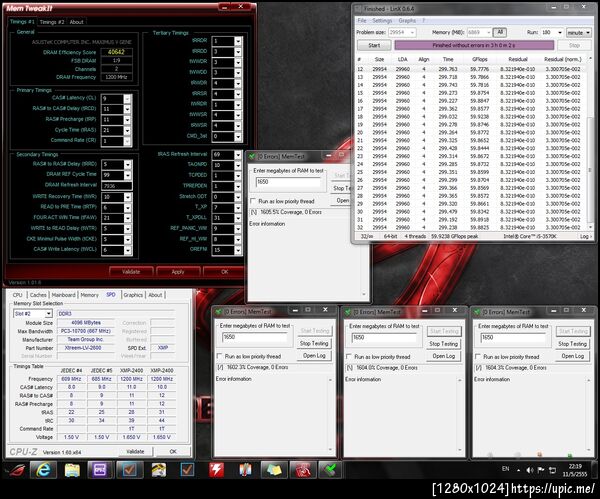Click the LinX finished-without-errors progress bar
The height and width of the screenshot is (499, 600).
[x=474, y=46]
